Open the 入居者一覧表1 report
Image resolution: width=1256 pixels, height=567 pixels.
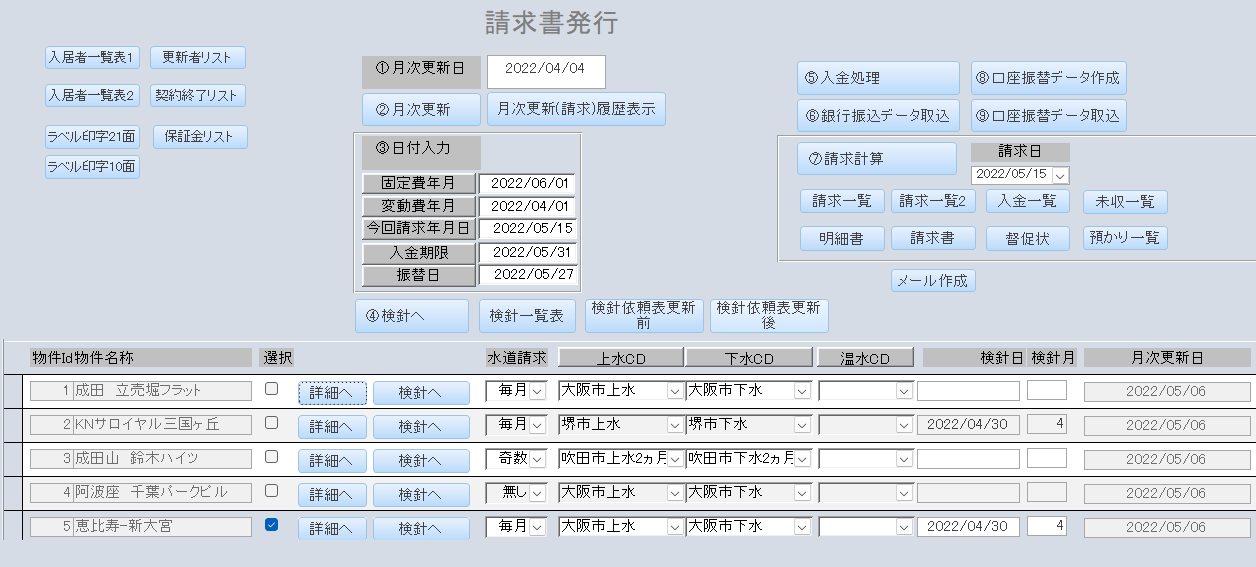click(x=93, y=57)
